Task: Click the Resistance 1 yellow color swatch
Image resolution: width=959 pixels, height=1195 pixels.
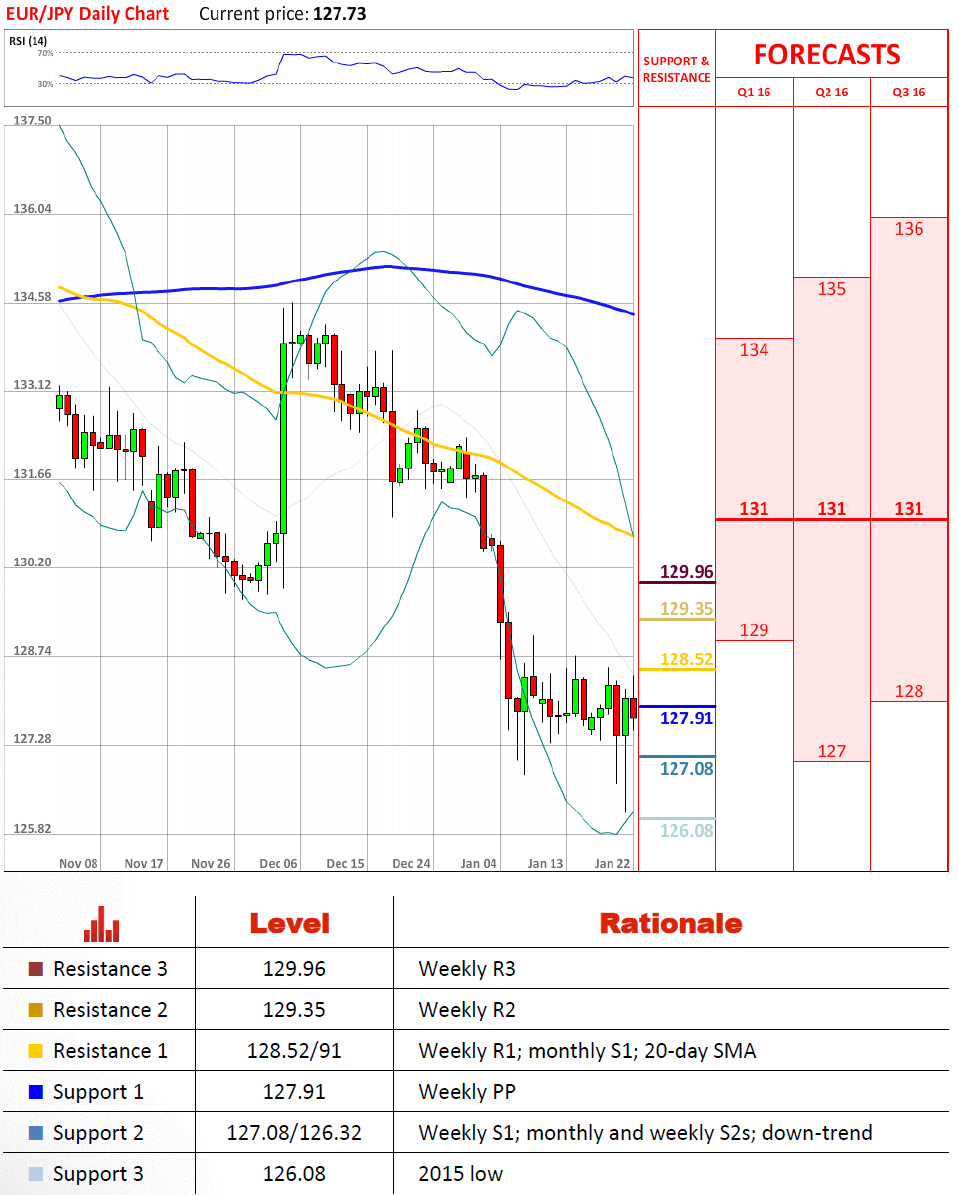Action: click(35, 1052)
